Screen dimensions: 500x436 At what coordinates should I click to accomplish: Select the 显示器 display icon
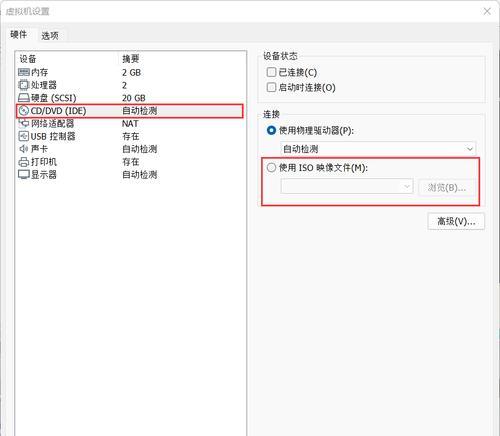[x=24, y=174]
